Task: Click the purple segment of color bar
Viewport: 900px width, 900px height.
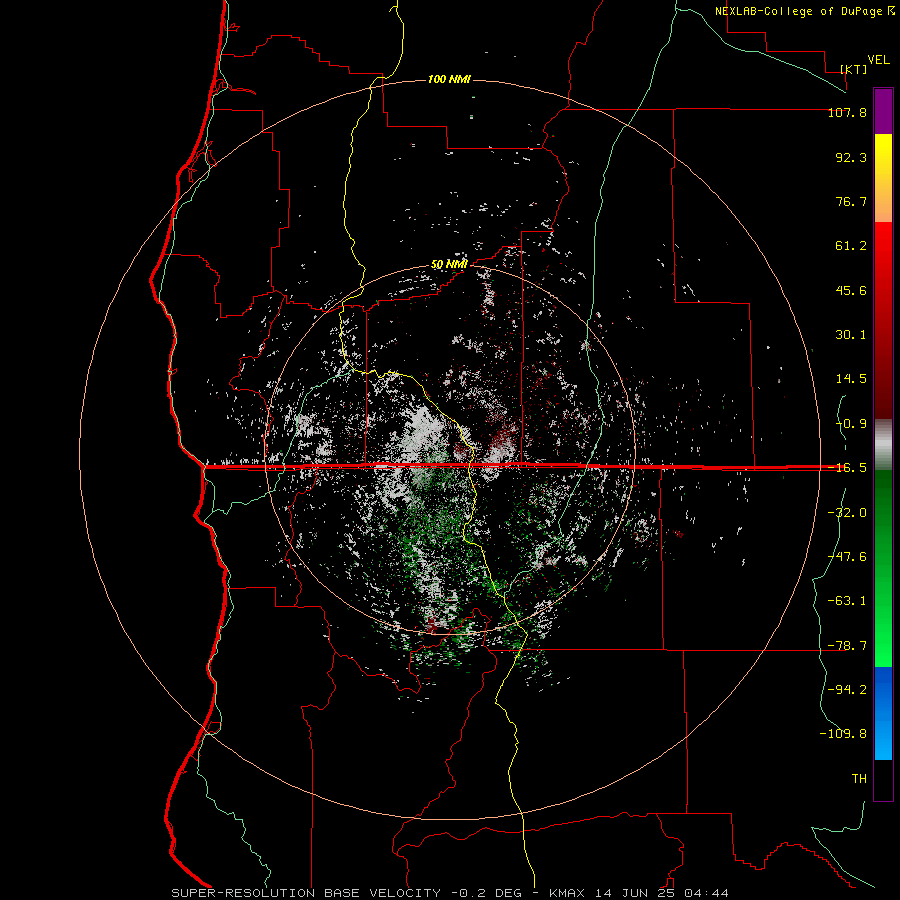Action: coord(883,111)
